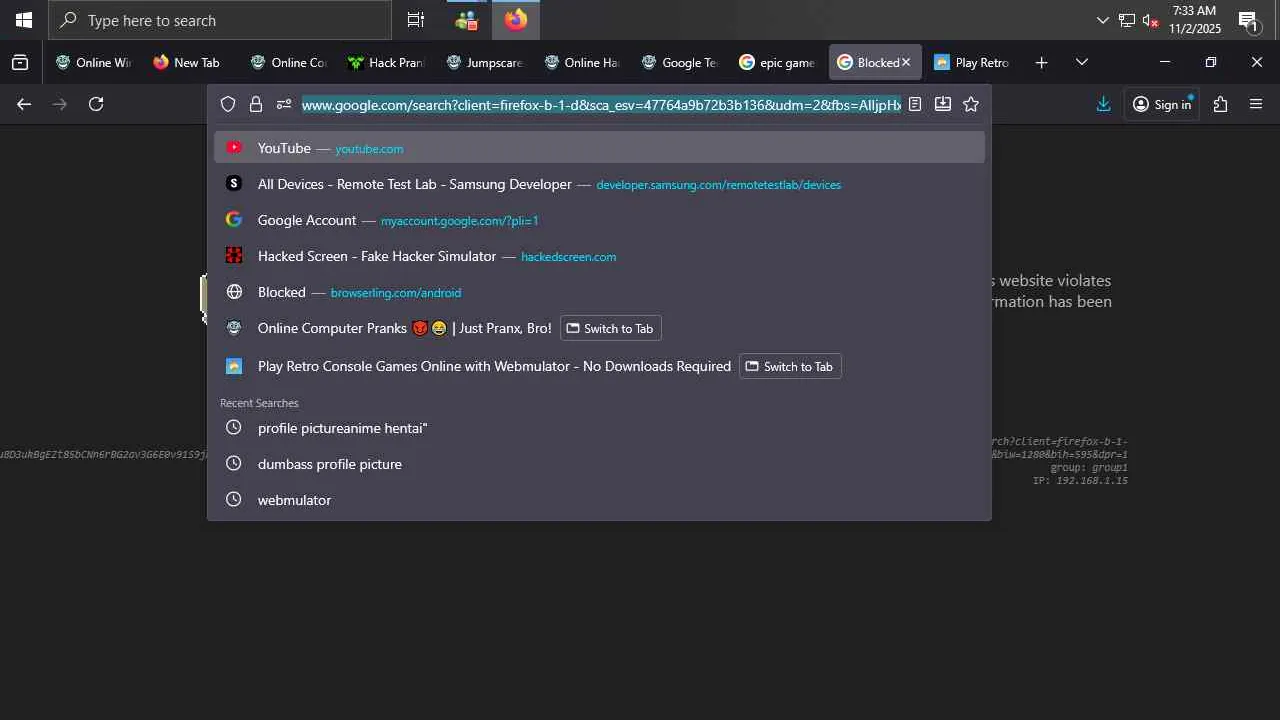Switch to the Online Ha tab

[584, 62]
